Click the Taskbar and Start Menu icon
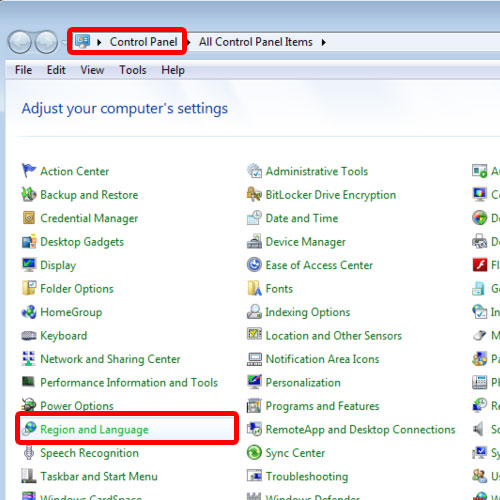This screenshot has width=500, height=500. click(x=29, y=476)
